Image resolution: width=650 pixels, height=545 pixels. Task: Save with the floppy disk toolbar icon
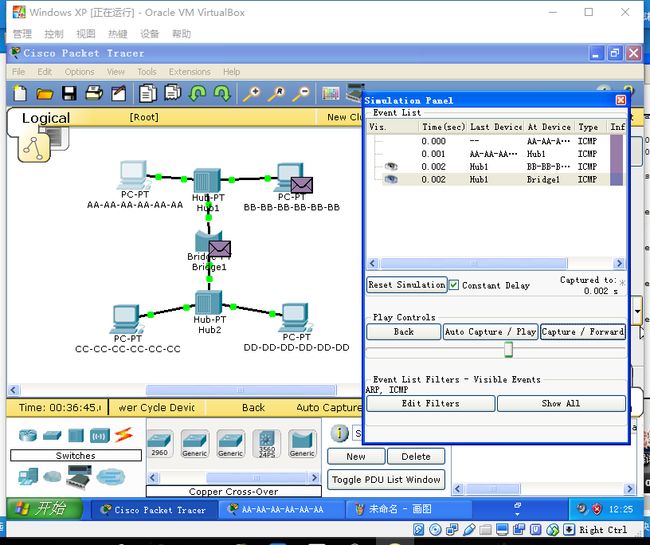click(69, 93)
